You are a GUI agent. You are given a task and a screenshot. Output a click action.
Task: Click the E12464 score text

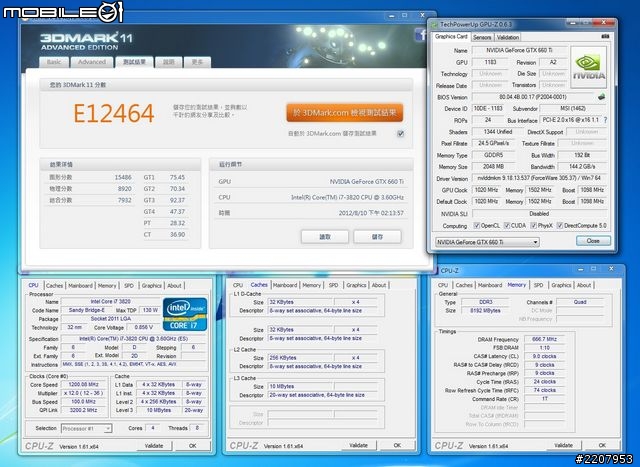point(114,113)
